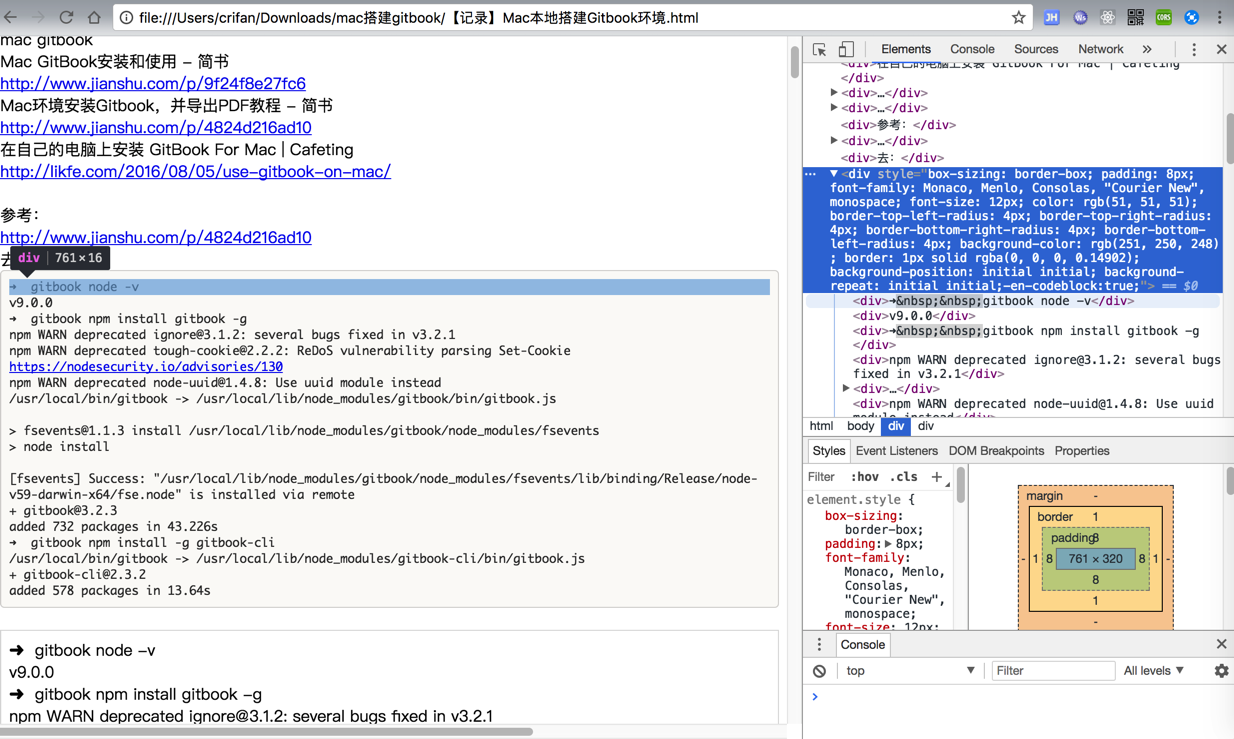Image resolution: width=1234 pixels, height=739 pixels.
Task: Click the green CORS extension icon
Action: [x=1163, y=17]
